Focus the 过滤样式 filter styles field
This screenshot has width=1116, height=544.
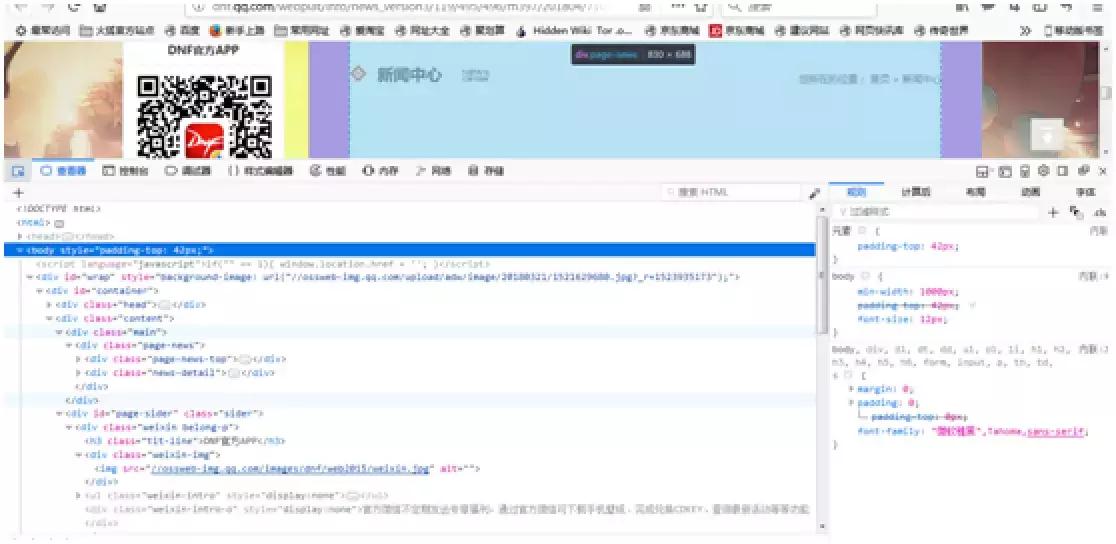(936, 212)
